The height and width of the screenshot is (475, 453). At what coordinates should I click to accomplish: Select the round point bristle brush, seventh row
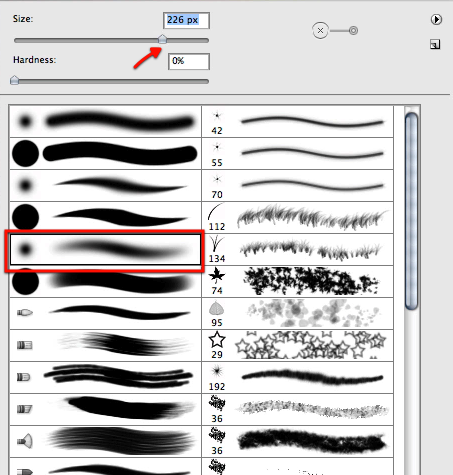tap(105, 313)
